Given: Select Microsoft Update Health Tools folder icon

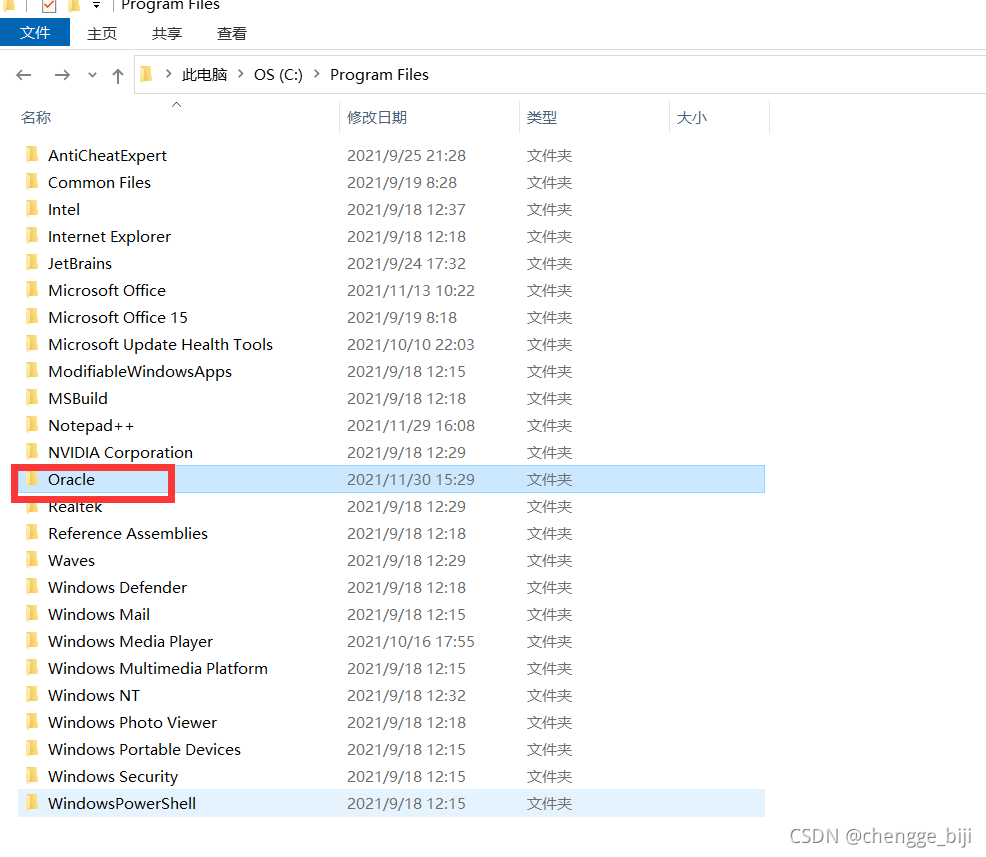Looking at the screenshot, I should click(x=32, y=344).
